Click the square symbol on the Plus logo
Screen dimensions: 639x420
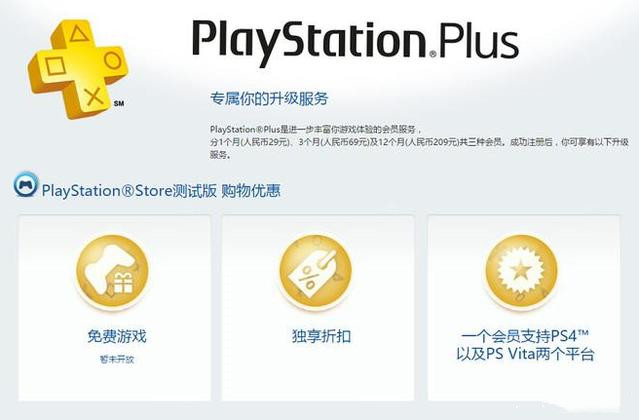click(x=55, y=66)
